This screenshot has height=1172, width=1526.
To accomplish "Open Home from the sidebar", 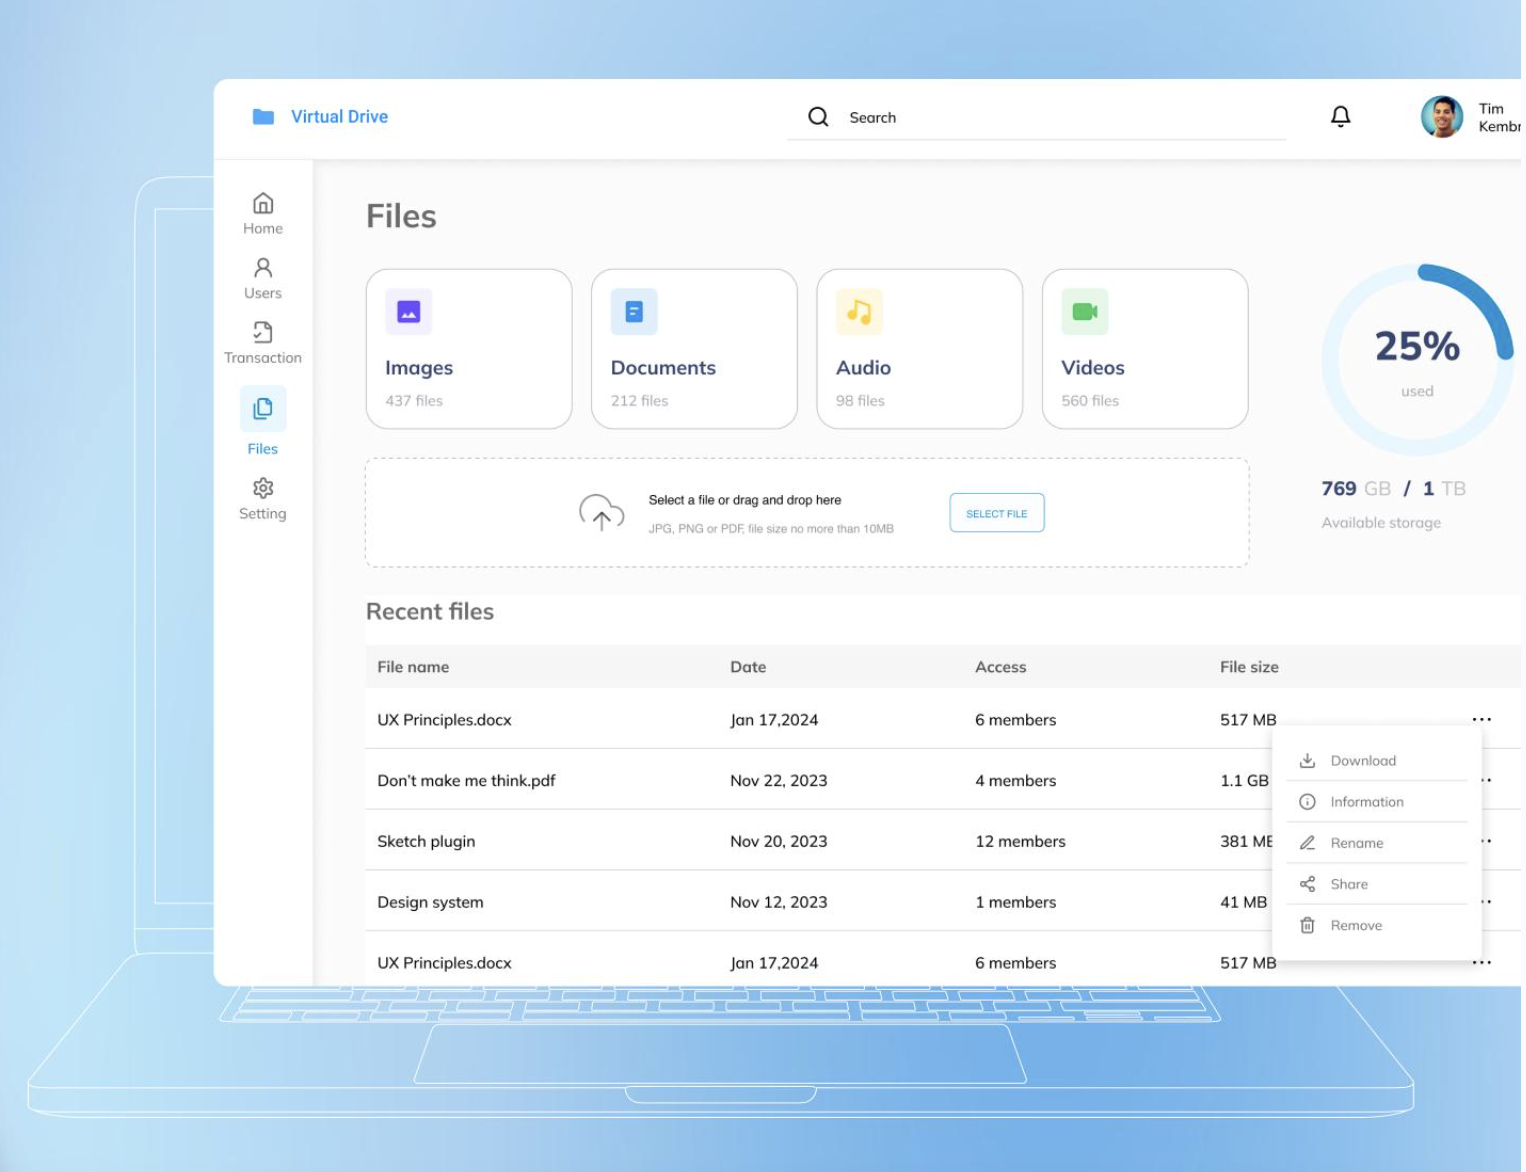I will [263, 213].
